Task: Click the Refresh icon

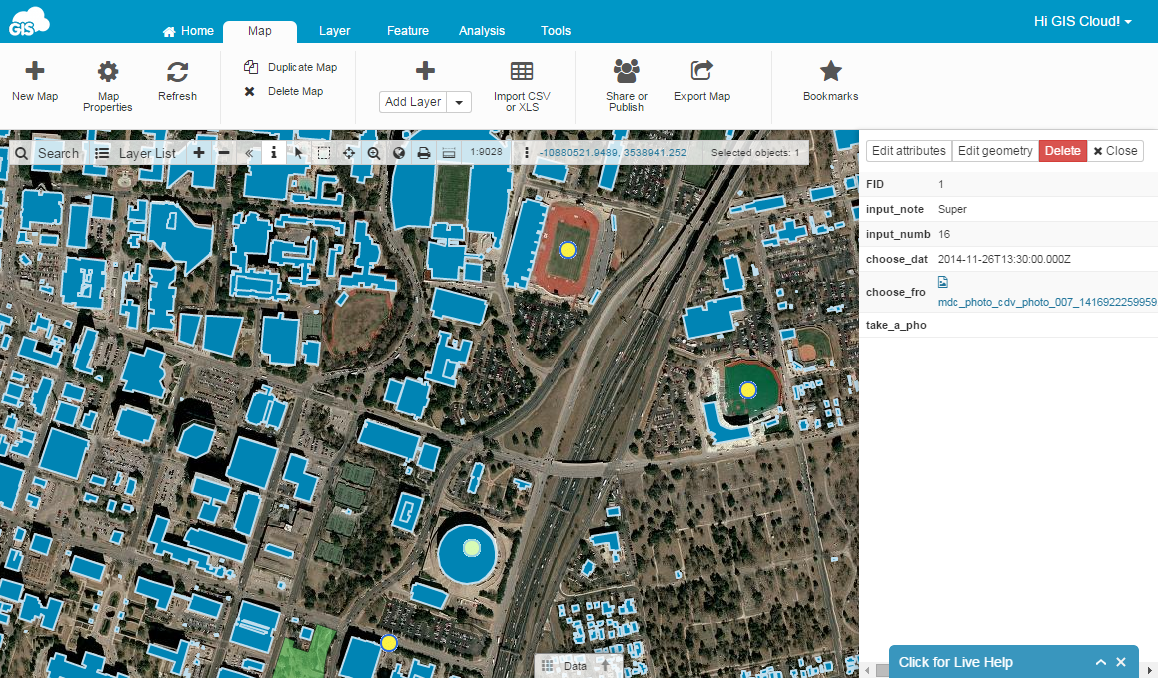Action: (177, 72)
